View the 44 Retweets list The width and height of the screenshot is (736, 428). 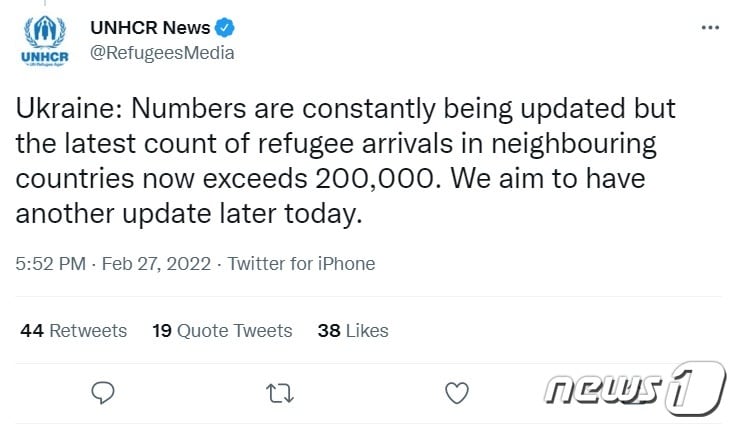[x=74, y=330]
